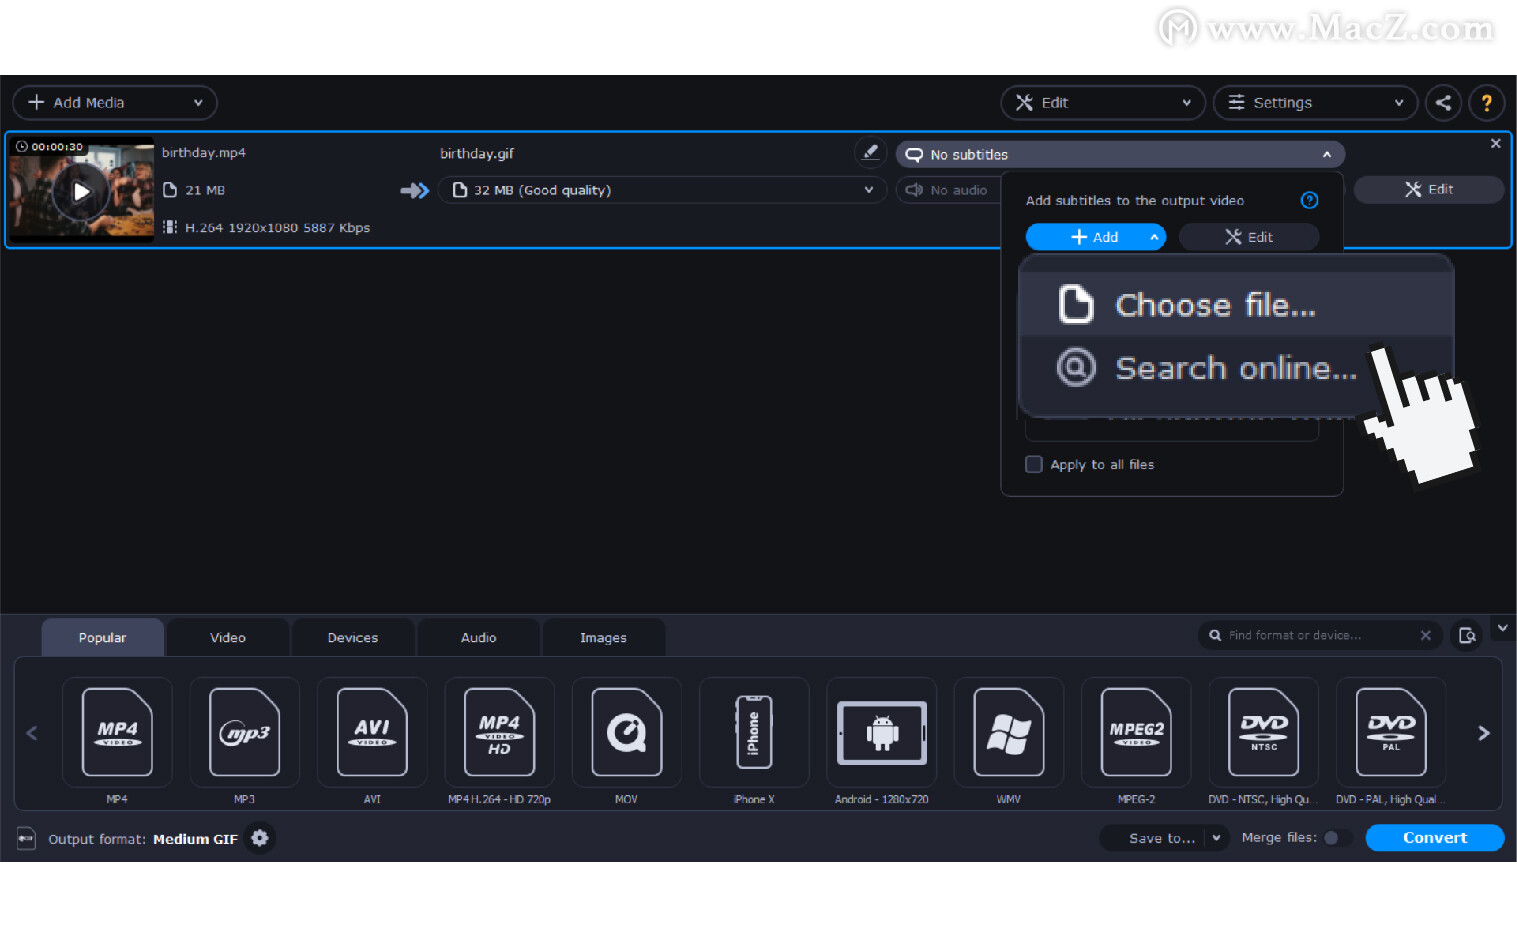The height and width of the screenshot is (938, 1517).
Task: Click the Edit button beside file row
Action: tap(1429, 189)
